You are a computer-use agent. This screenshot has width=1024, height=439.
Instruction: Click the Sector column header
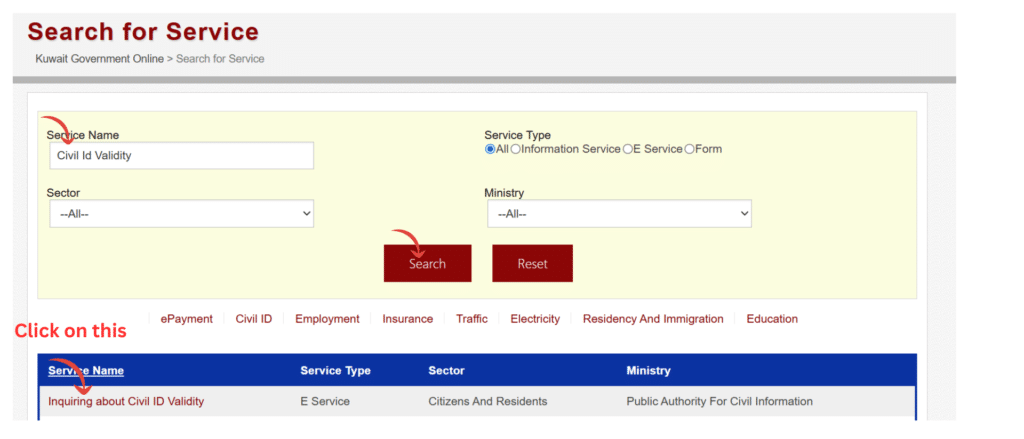[x=446, y=370]
